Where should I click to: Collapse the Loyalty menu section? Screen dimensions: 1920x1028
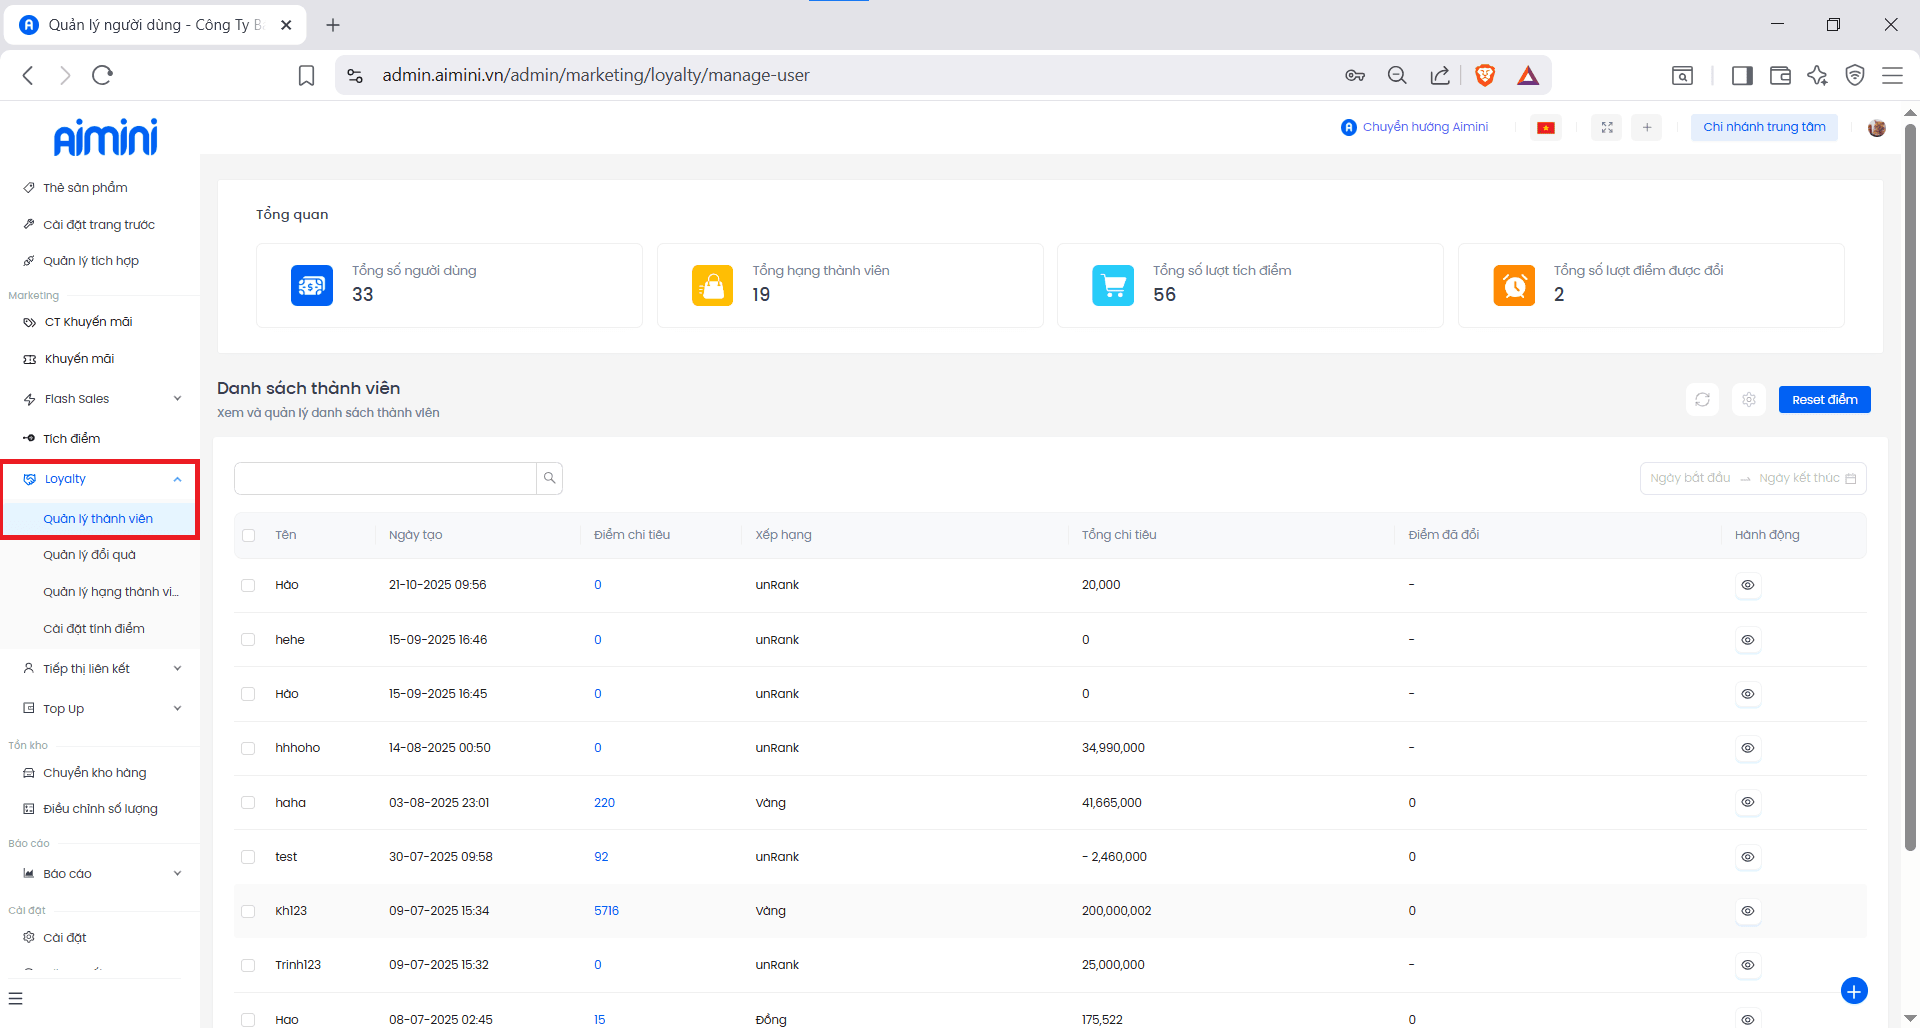[x=177, y=479]
